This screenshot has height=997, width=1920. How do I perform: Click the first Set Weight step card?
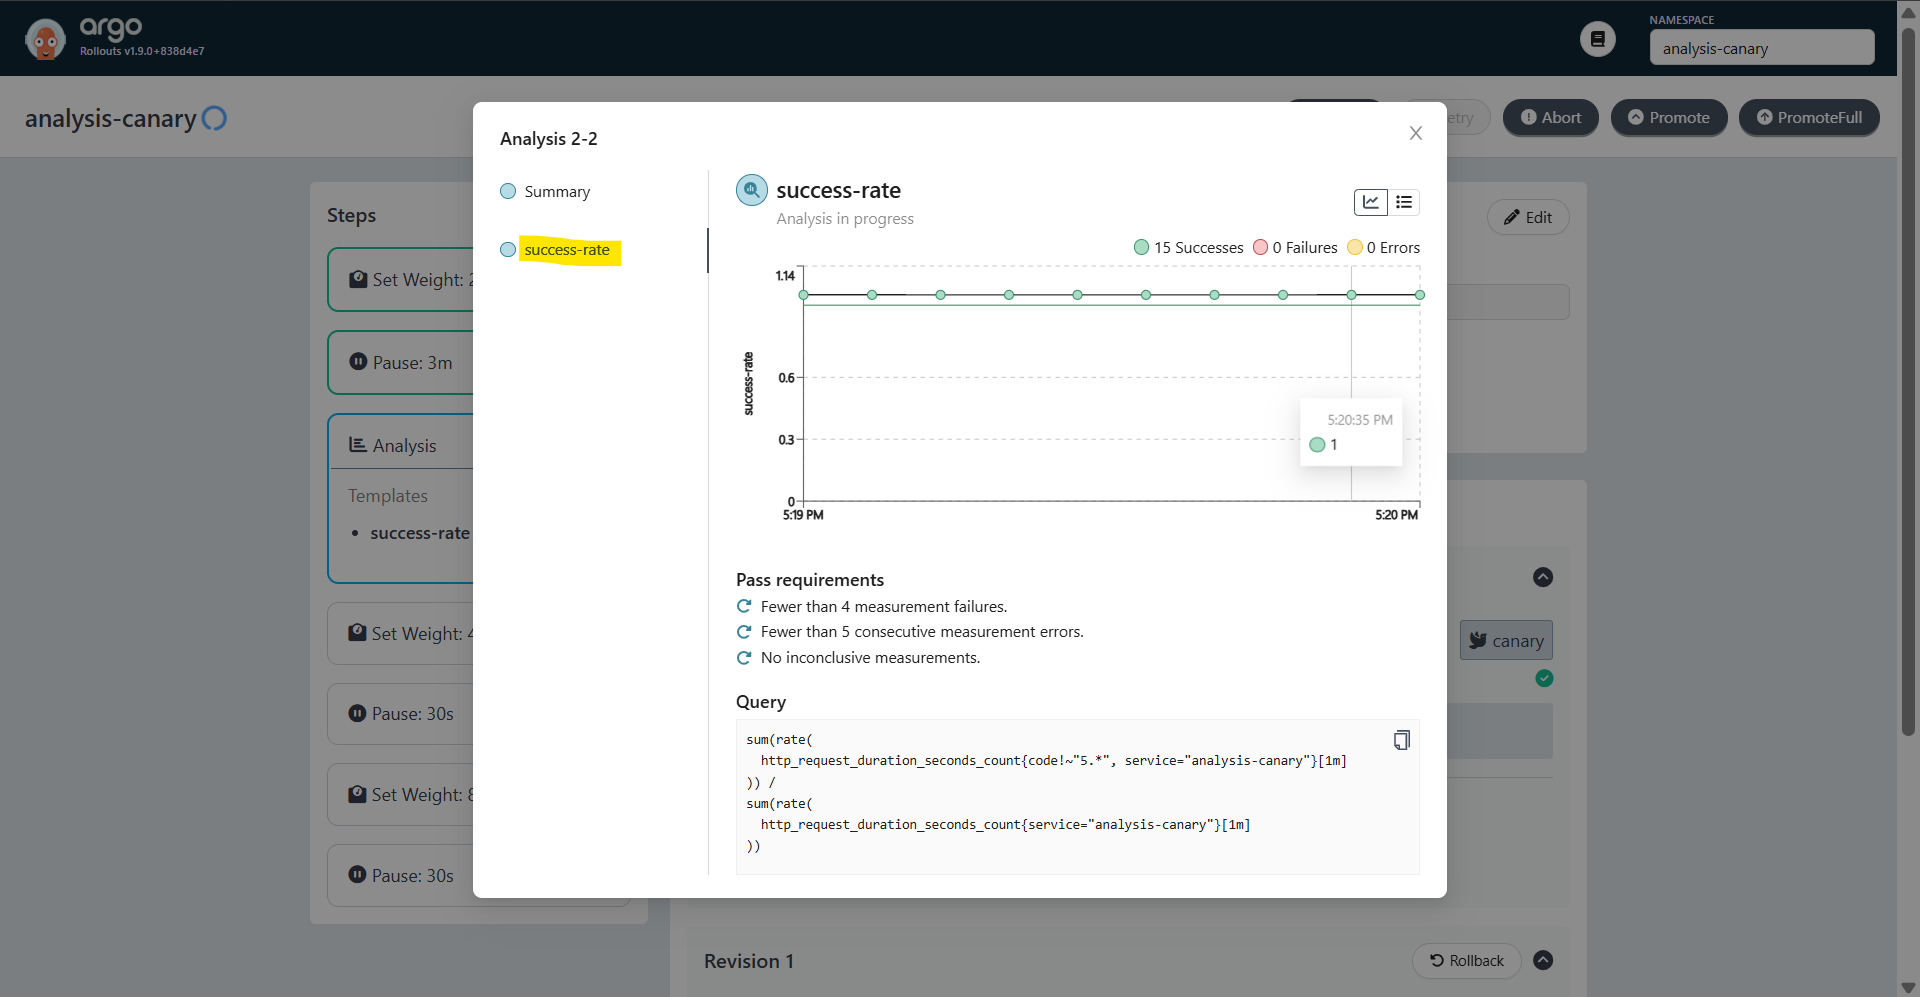(401, 279)
